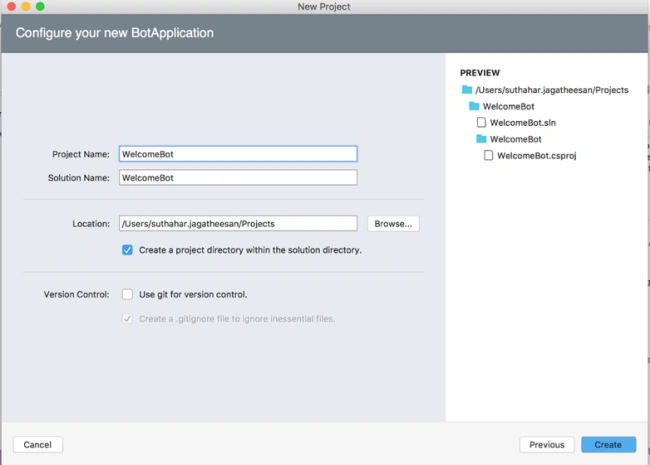This screenshot has height=465, width=650.
Task: Toggle the Create a .gitignore file checkbox
Action: (x=127, y=319)
